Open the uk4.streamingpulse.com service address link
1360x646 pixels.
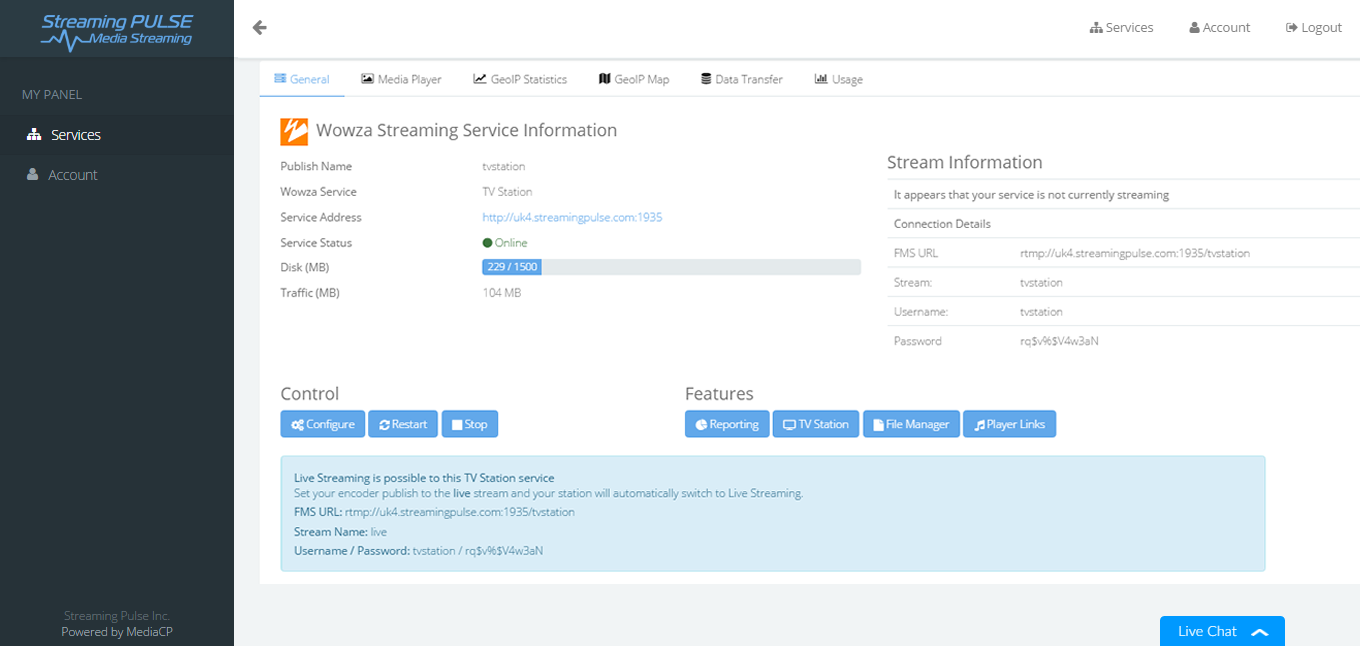pyautogui.click(x=572, y=218)
